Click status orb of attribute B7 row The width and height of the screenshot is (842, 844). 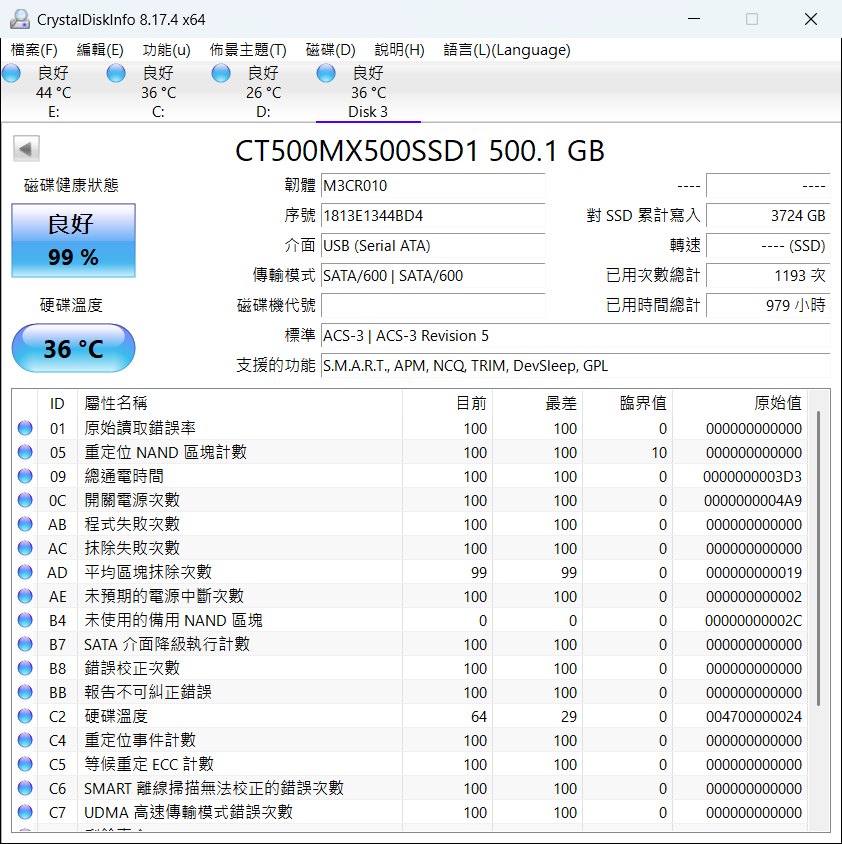[x=25, y=644]
